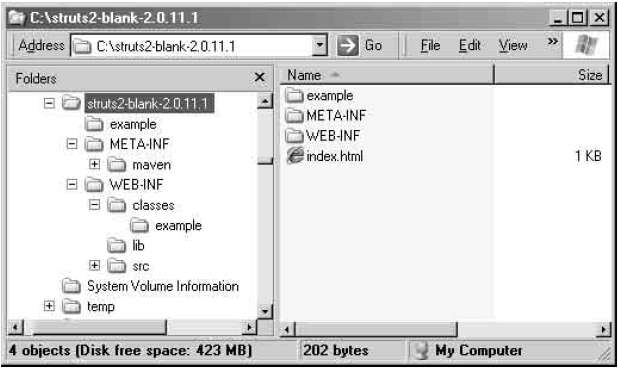Click folder tree scroll up arrow

(x=265, y=102)
